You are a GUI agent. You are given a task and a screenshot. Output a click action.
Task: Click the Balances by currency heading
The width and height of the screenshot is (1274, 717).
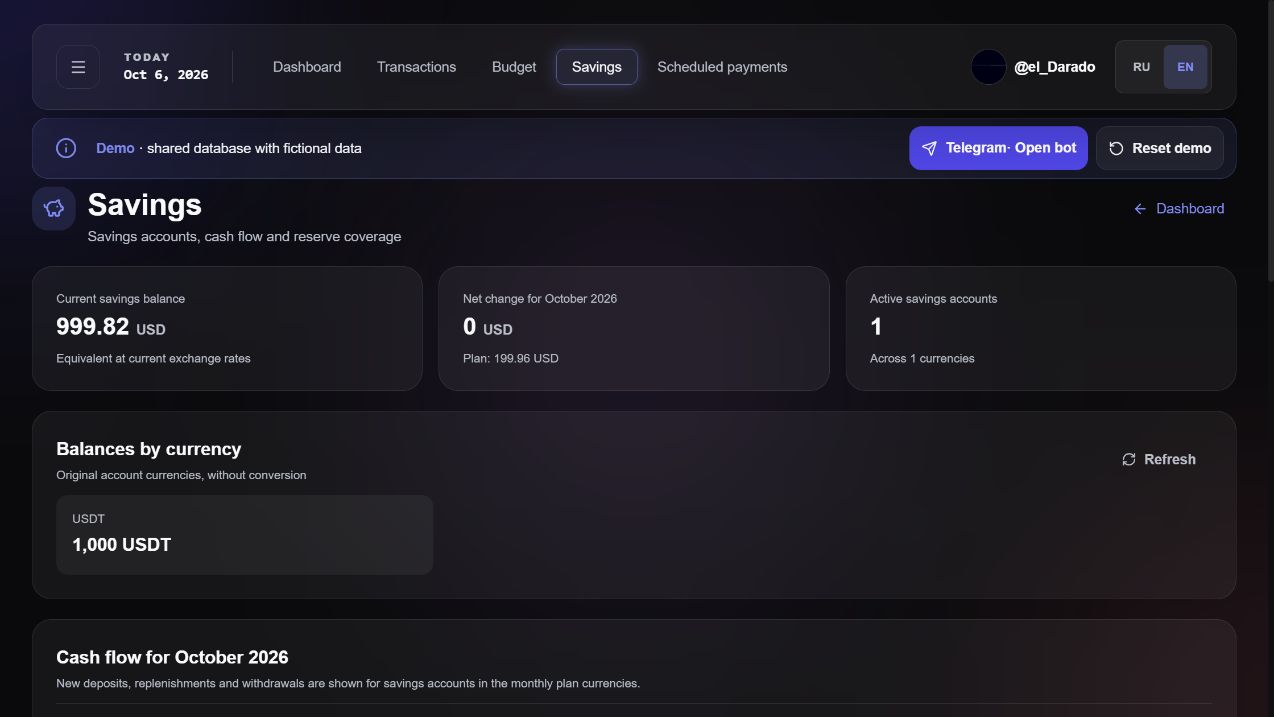click(149, 449)
